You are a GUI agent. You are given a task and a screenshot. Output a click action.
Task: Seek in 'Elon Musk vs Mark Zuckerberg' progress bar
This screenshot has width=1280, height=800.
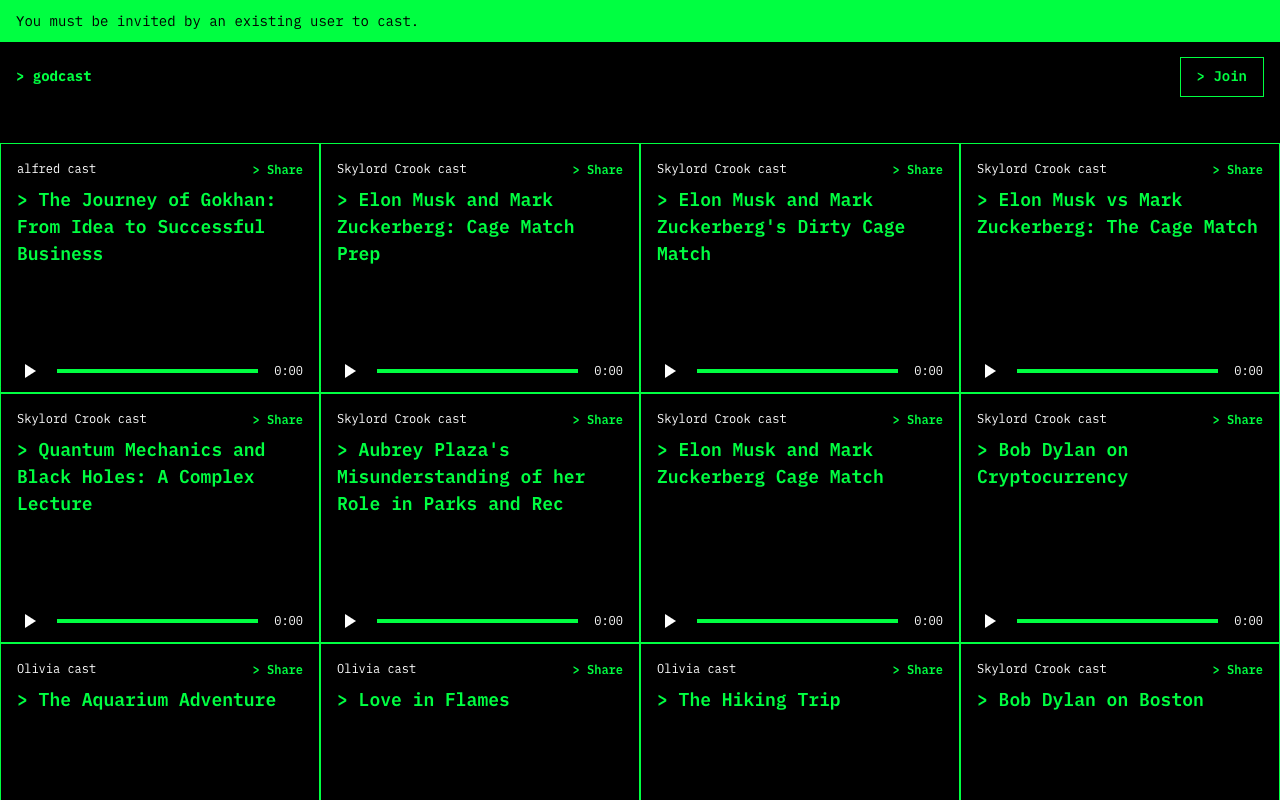pos(1117,371)
